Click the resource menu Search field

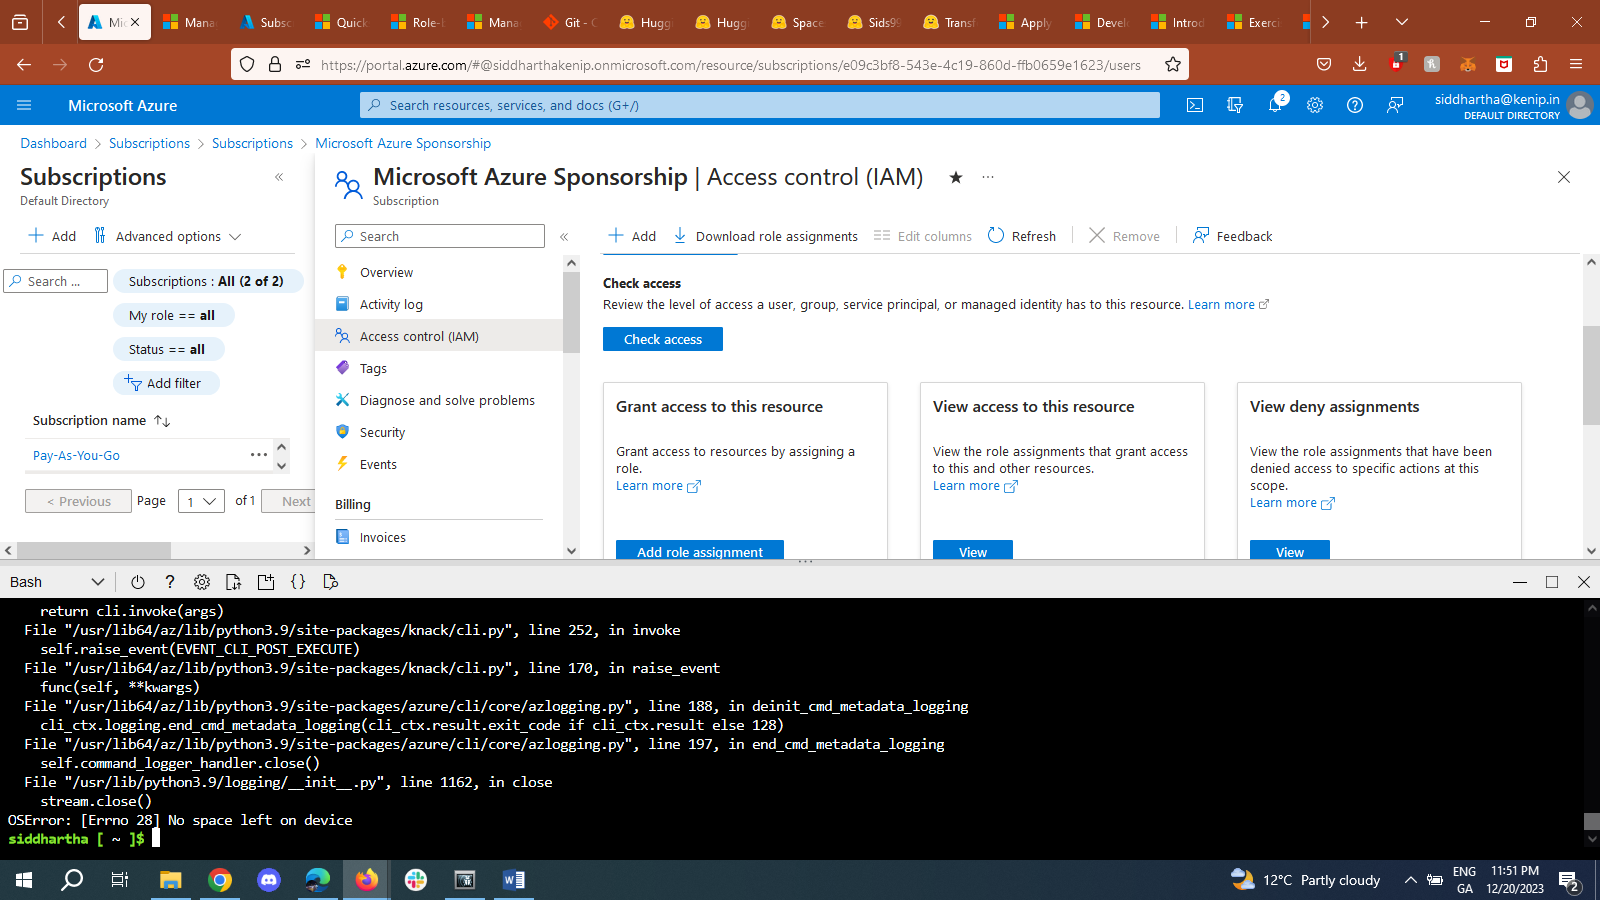click(440, 236)
